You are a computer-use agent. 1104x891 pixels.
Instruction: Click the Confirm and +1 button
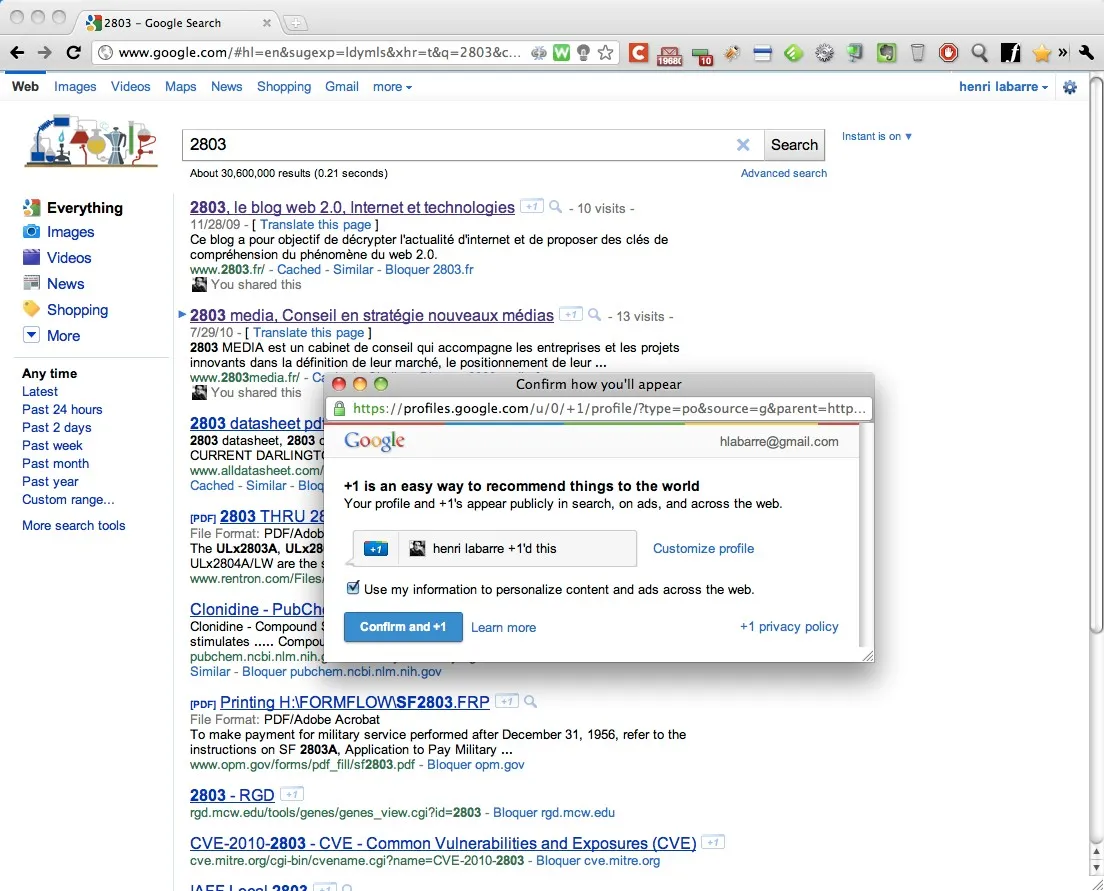[403, 627]
